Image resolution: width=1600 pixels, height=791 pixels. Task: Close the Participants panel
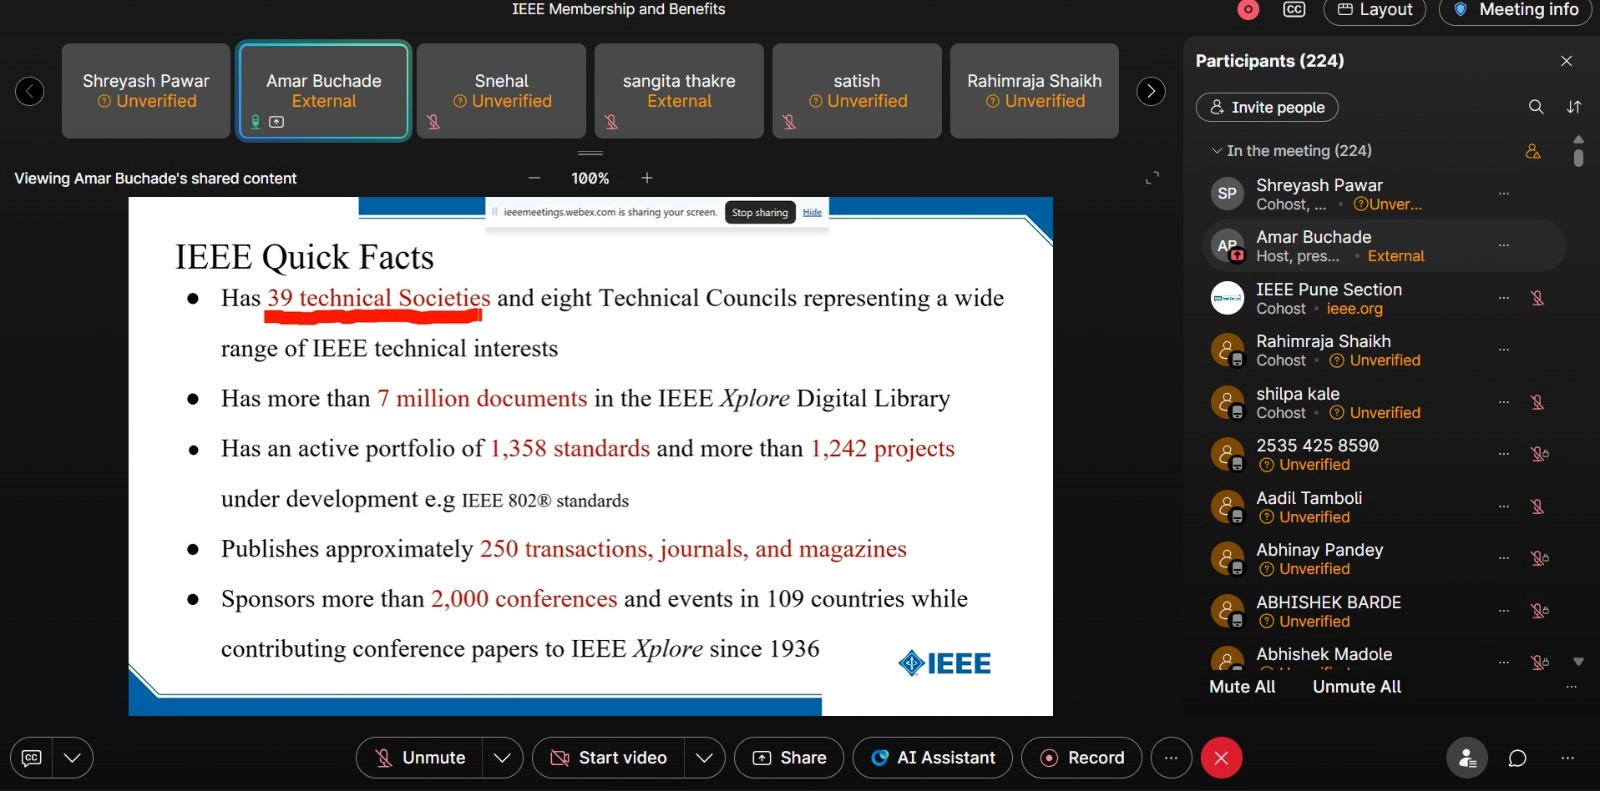pos(1567,61)
